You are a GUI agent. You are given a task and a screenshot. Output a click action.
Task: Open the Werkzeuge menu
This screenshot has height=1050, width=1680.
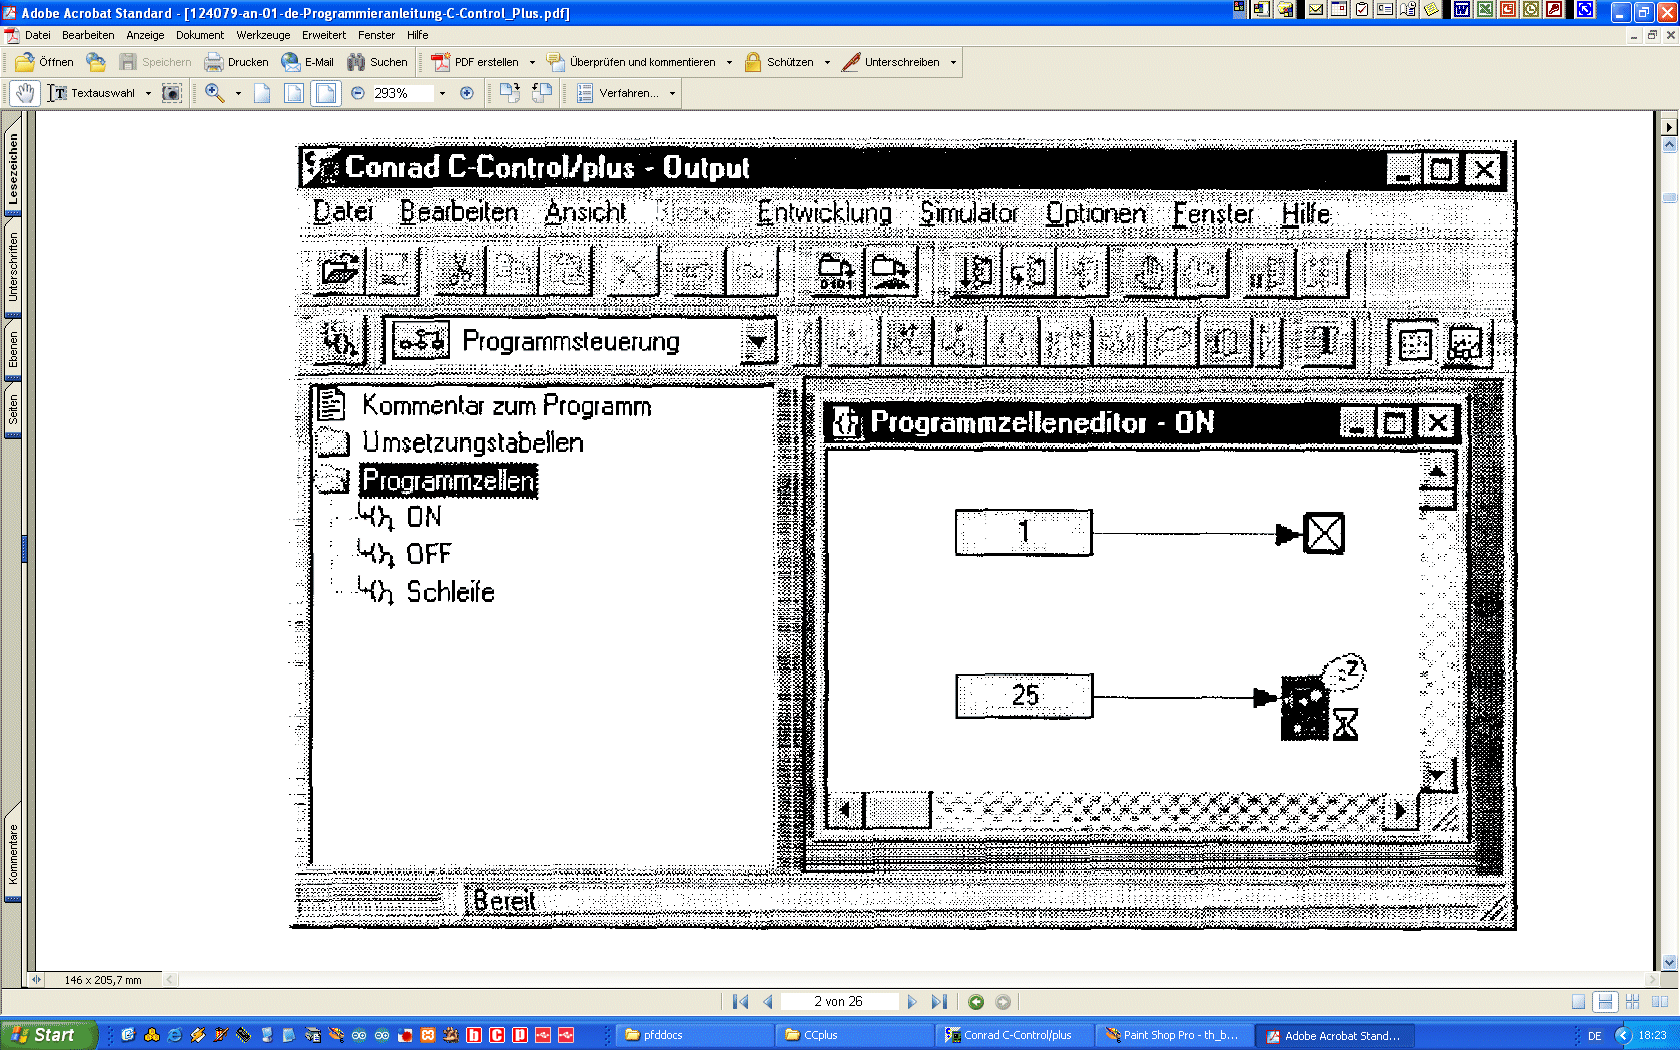tap(263, 35)
